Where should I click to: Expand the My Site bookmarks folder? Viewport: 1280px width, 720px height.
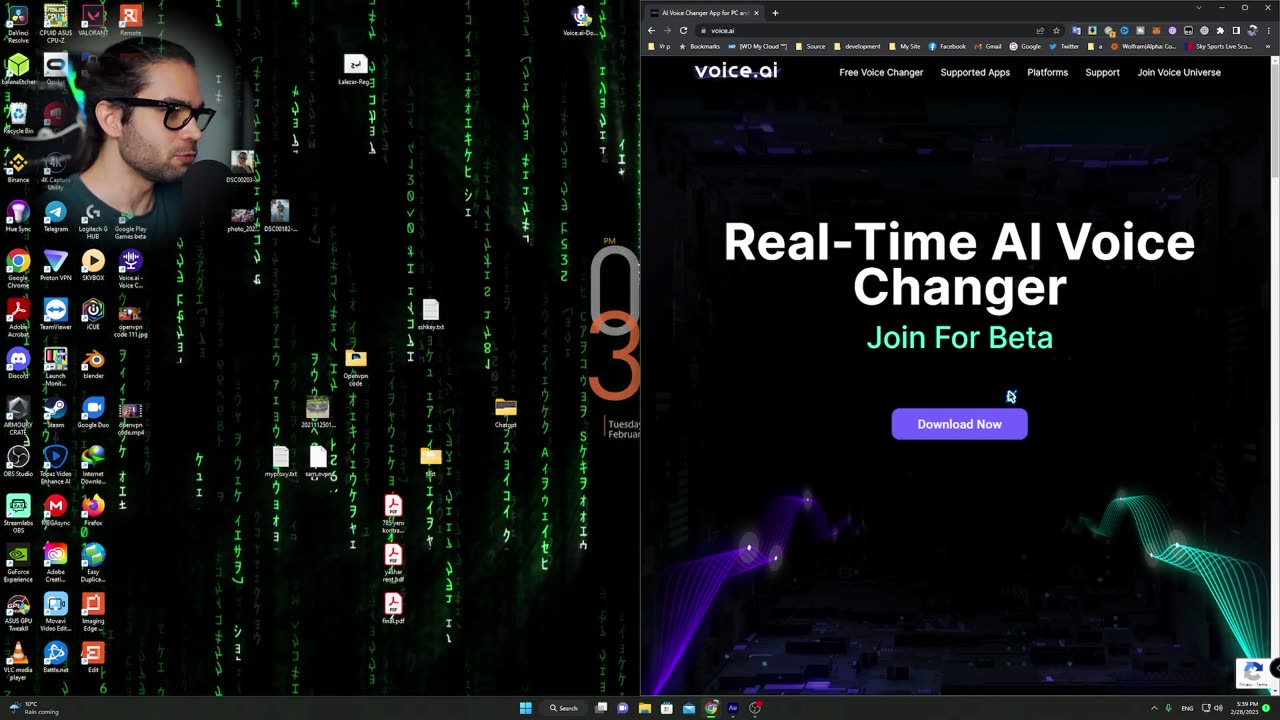point(905,46)
